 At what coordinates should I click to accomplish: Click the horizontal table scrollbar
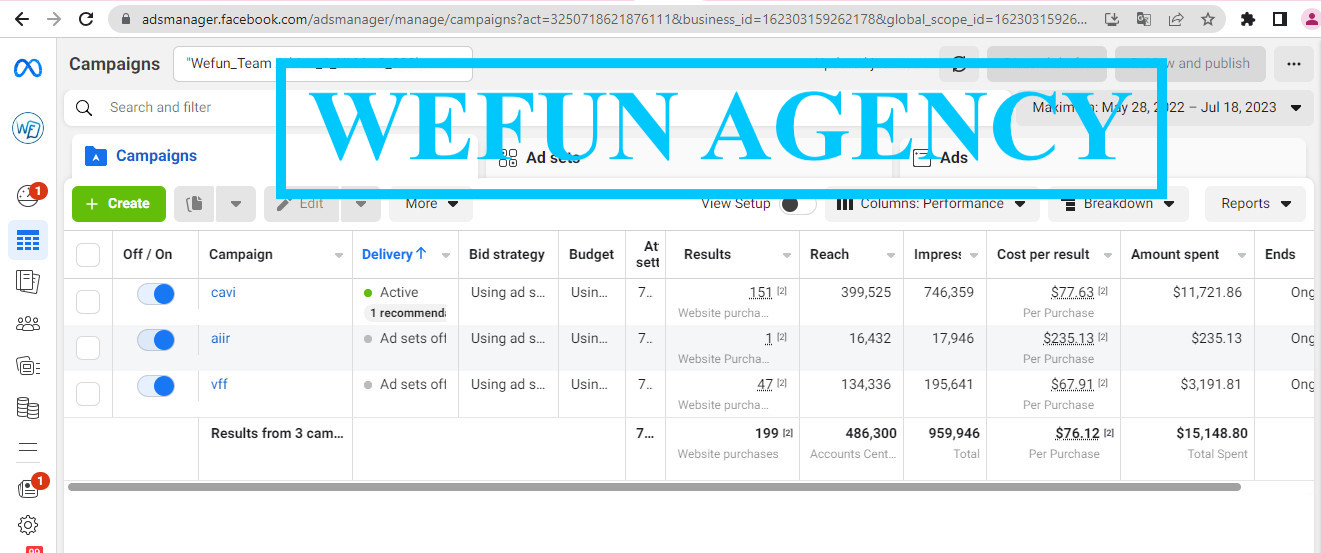point(655,487)
